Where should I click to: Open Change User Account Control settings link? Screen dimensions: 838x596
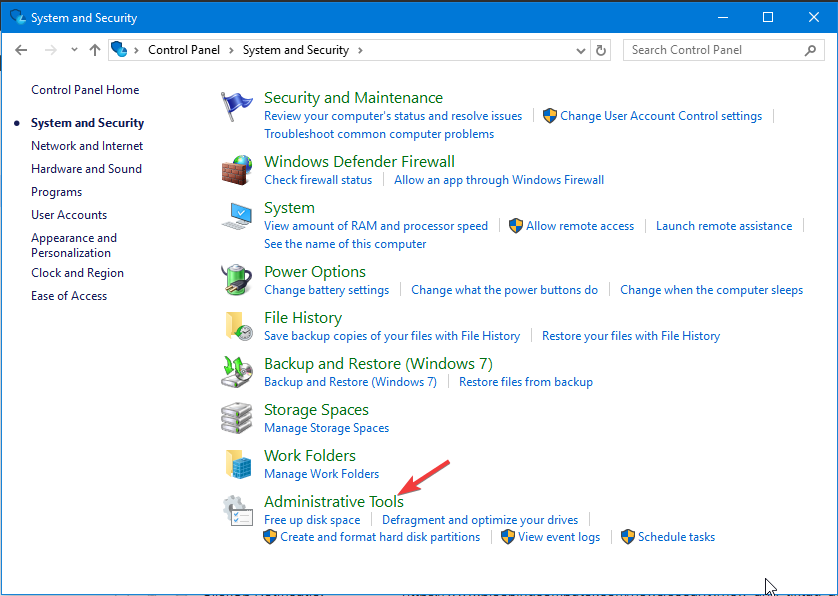tap(661, 116)
